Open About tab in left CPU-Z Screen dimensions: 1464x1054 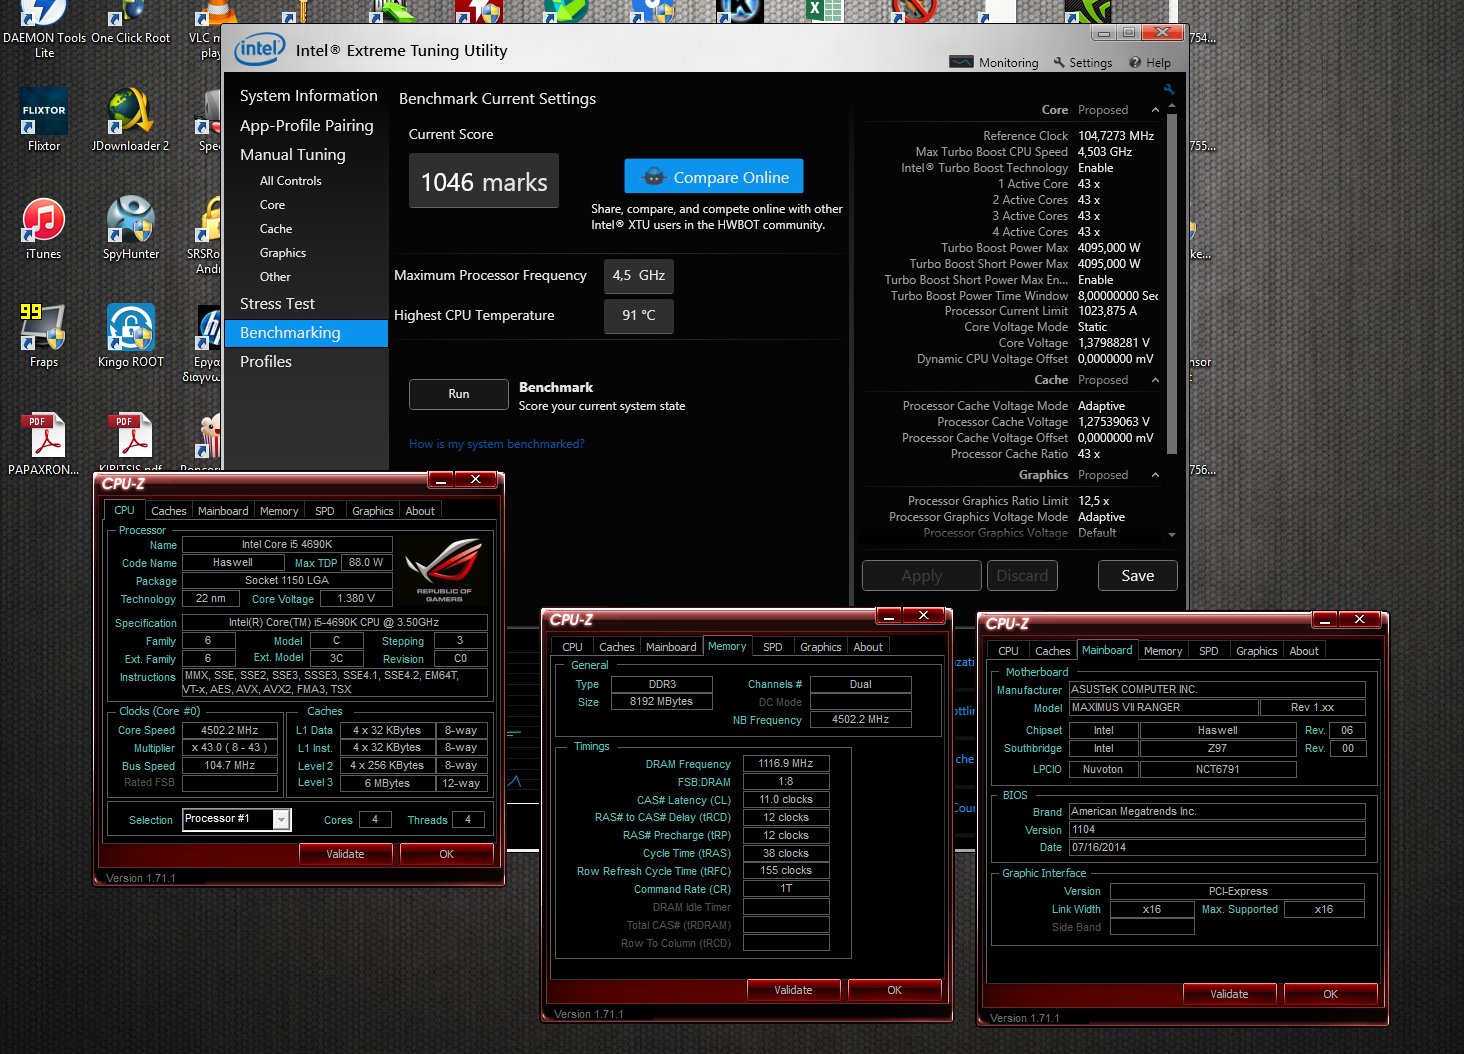click(x=420, y=511)
